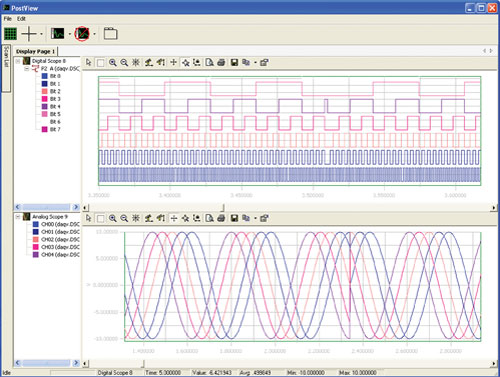
Task: Click the zoom out magnifier in analog scope toolbar
Action: coord(124,218)
